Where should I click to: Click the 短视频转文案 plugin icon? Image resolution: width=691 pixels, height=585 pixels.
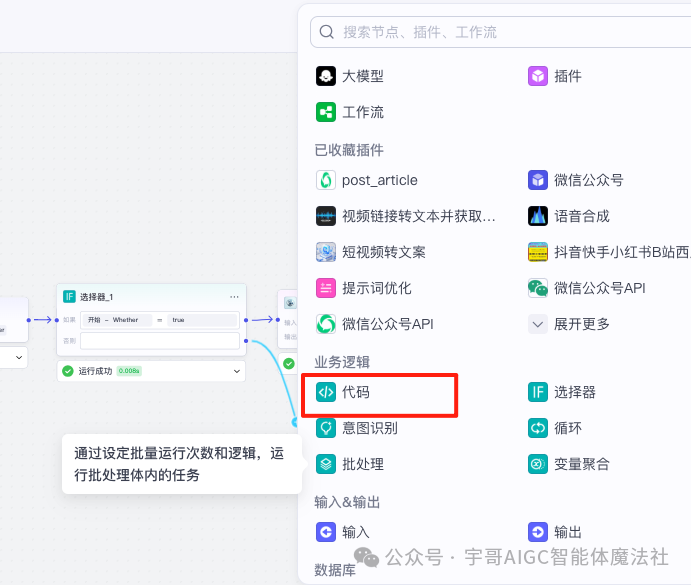coord(326,252)
